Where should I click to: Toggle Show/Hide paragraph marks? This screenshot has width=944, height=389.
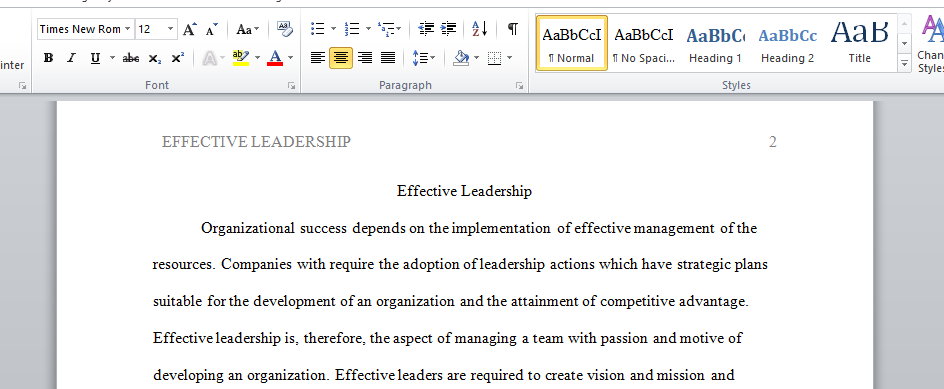point(512,28)
